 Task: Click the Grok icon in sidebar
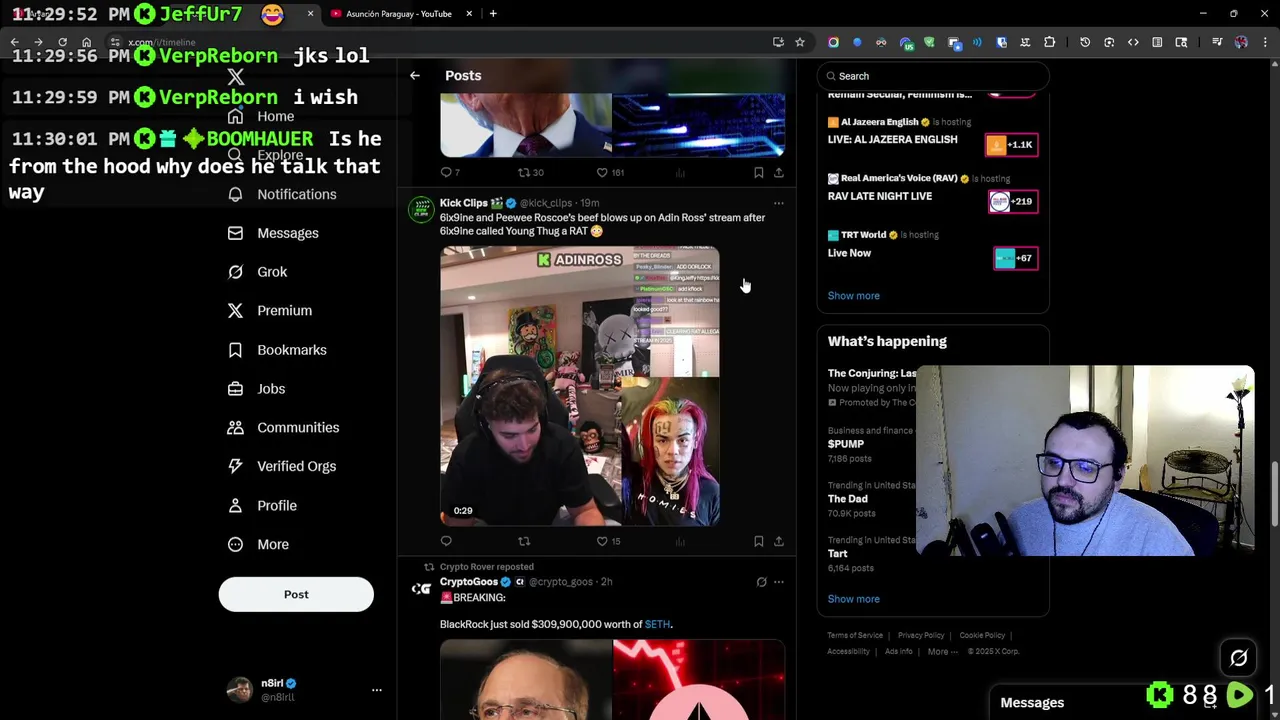pos(235,272)
